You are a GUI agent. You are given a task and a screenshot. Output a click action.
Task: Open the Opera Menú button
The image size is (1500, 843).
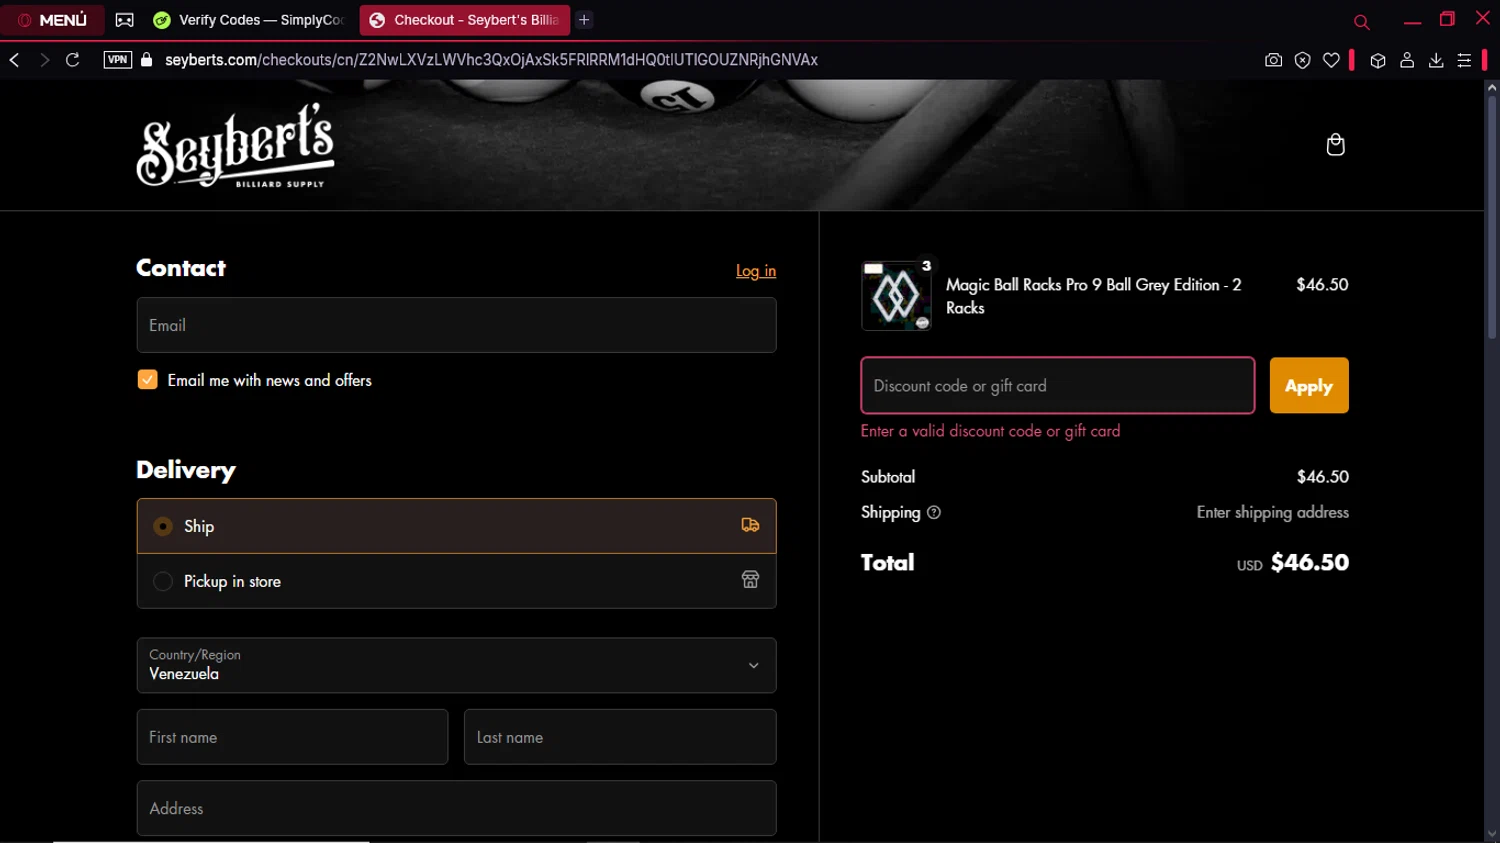point(52,20)
